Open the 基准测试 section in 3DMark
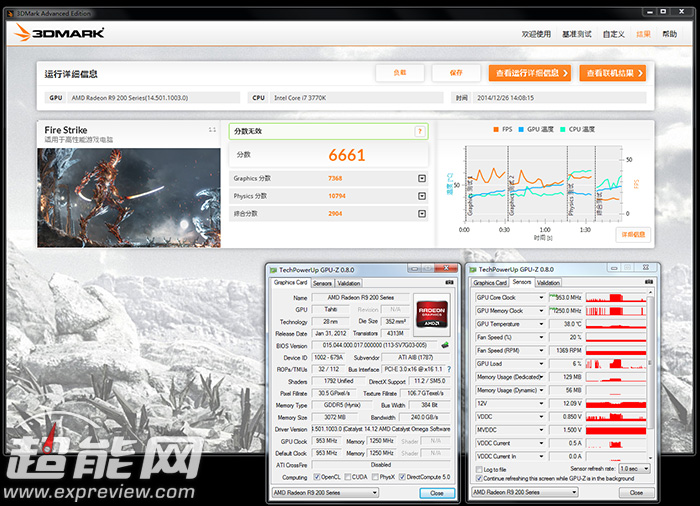This screenshot has width=700, height=506. [x=576, y=34]
